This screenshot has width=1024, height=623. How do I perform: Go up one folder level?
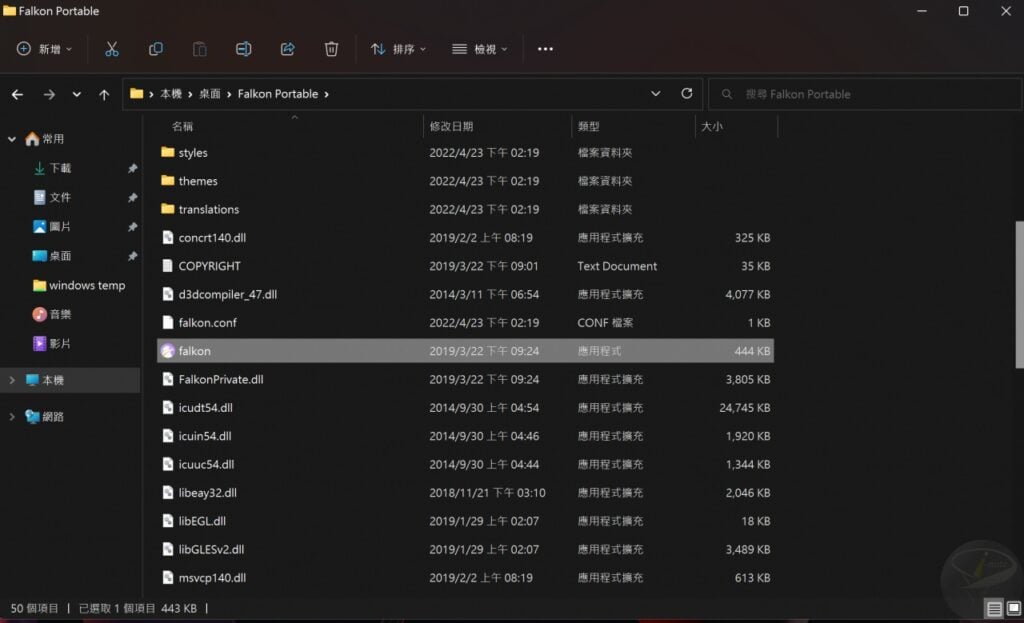(104, 94)
